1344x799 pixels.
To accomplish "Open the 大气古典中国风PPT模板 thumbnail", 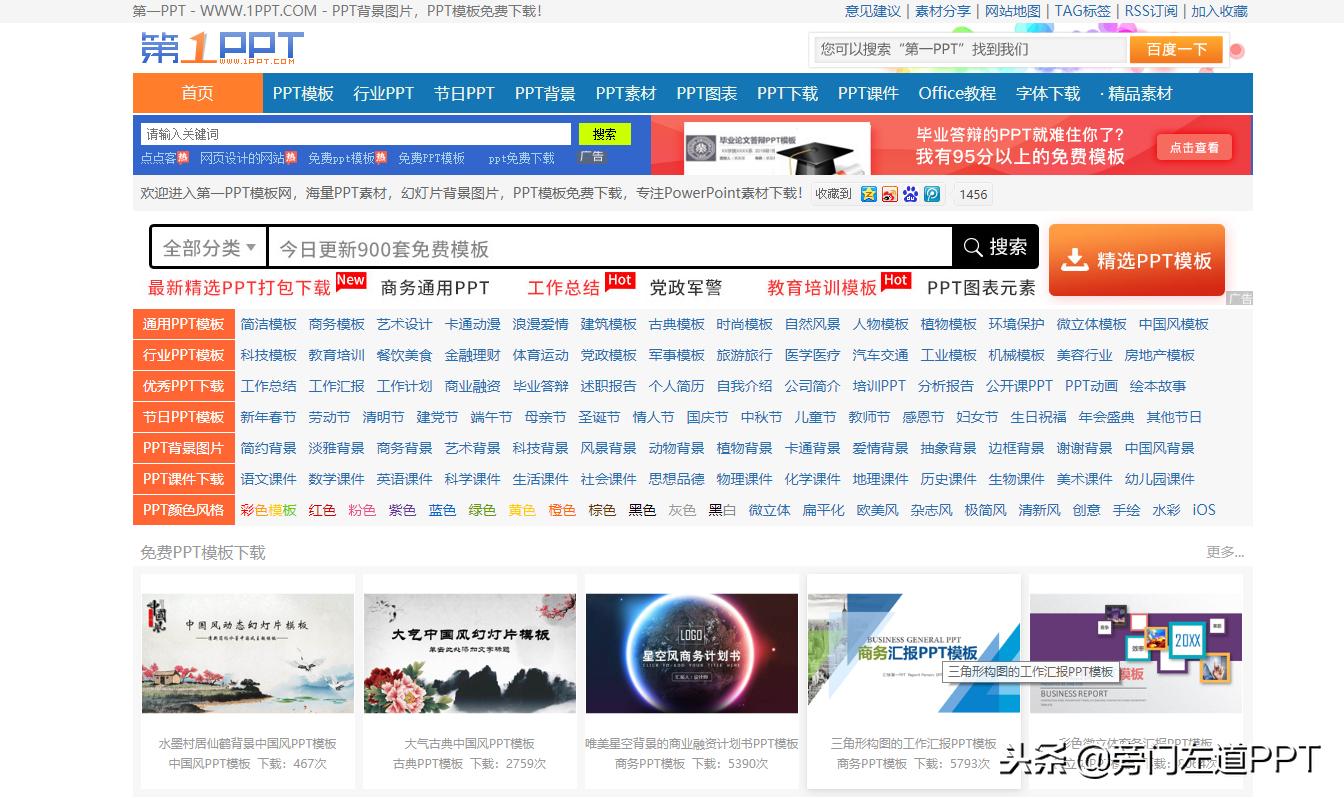I will pyautogui.click(x=469, y=651).
